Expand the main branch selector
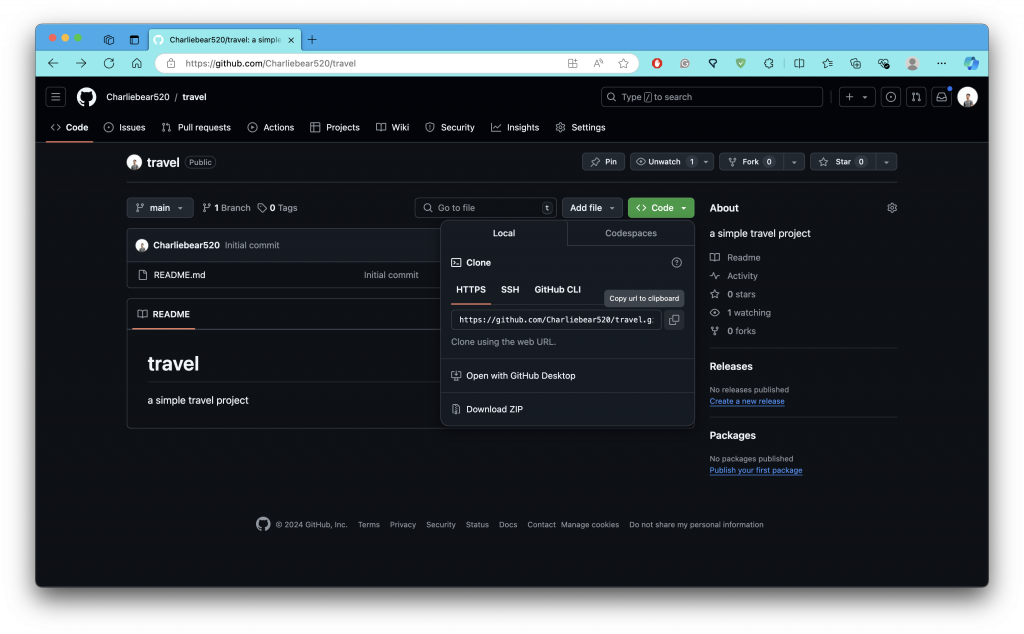 (x=160, y=208)
